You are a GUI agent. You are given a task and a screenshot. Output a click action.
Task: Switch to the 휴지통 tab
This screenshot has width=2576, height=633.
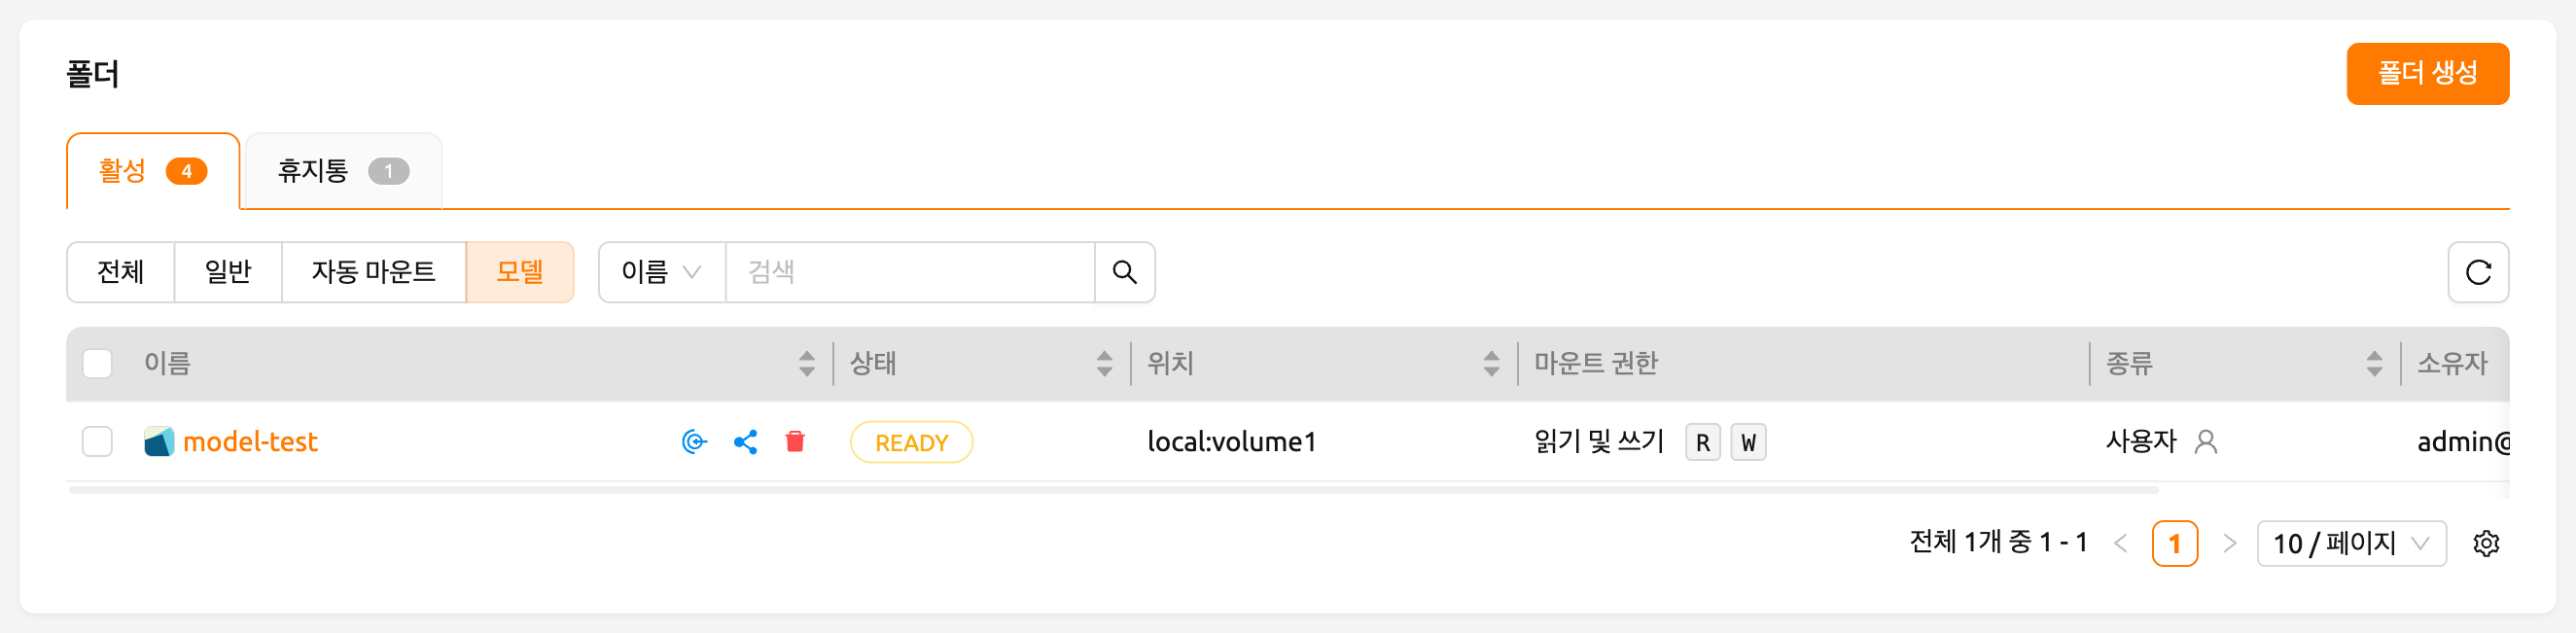click(342, 171)
